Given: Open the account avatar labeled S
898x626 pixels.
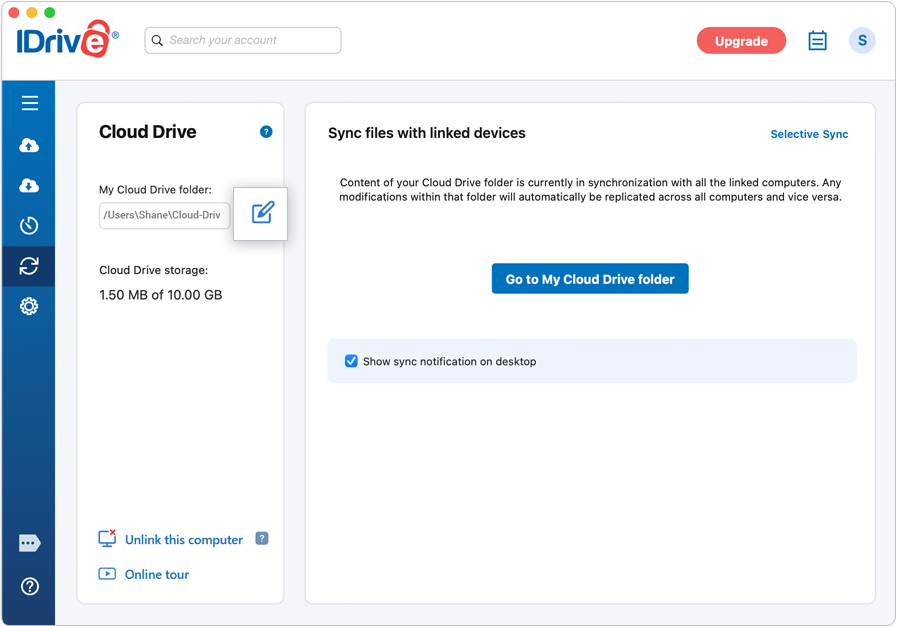Looking at the screenshot, I should point(862,41).
